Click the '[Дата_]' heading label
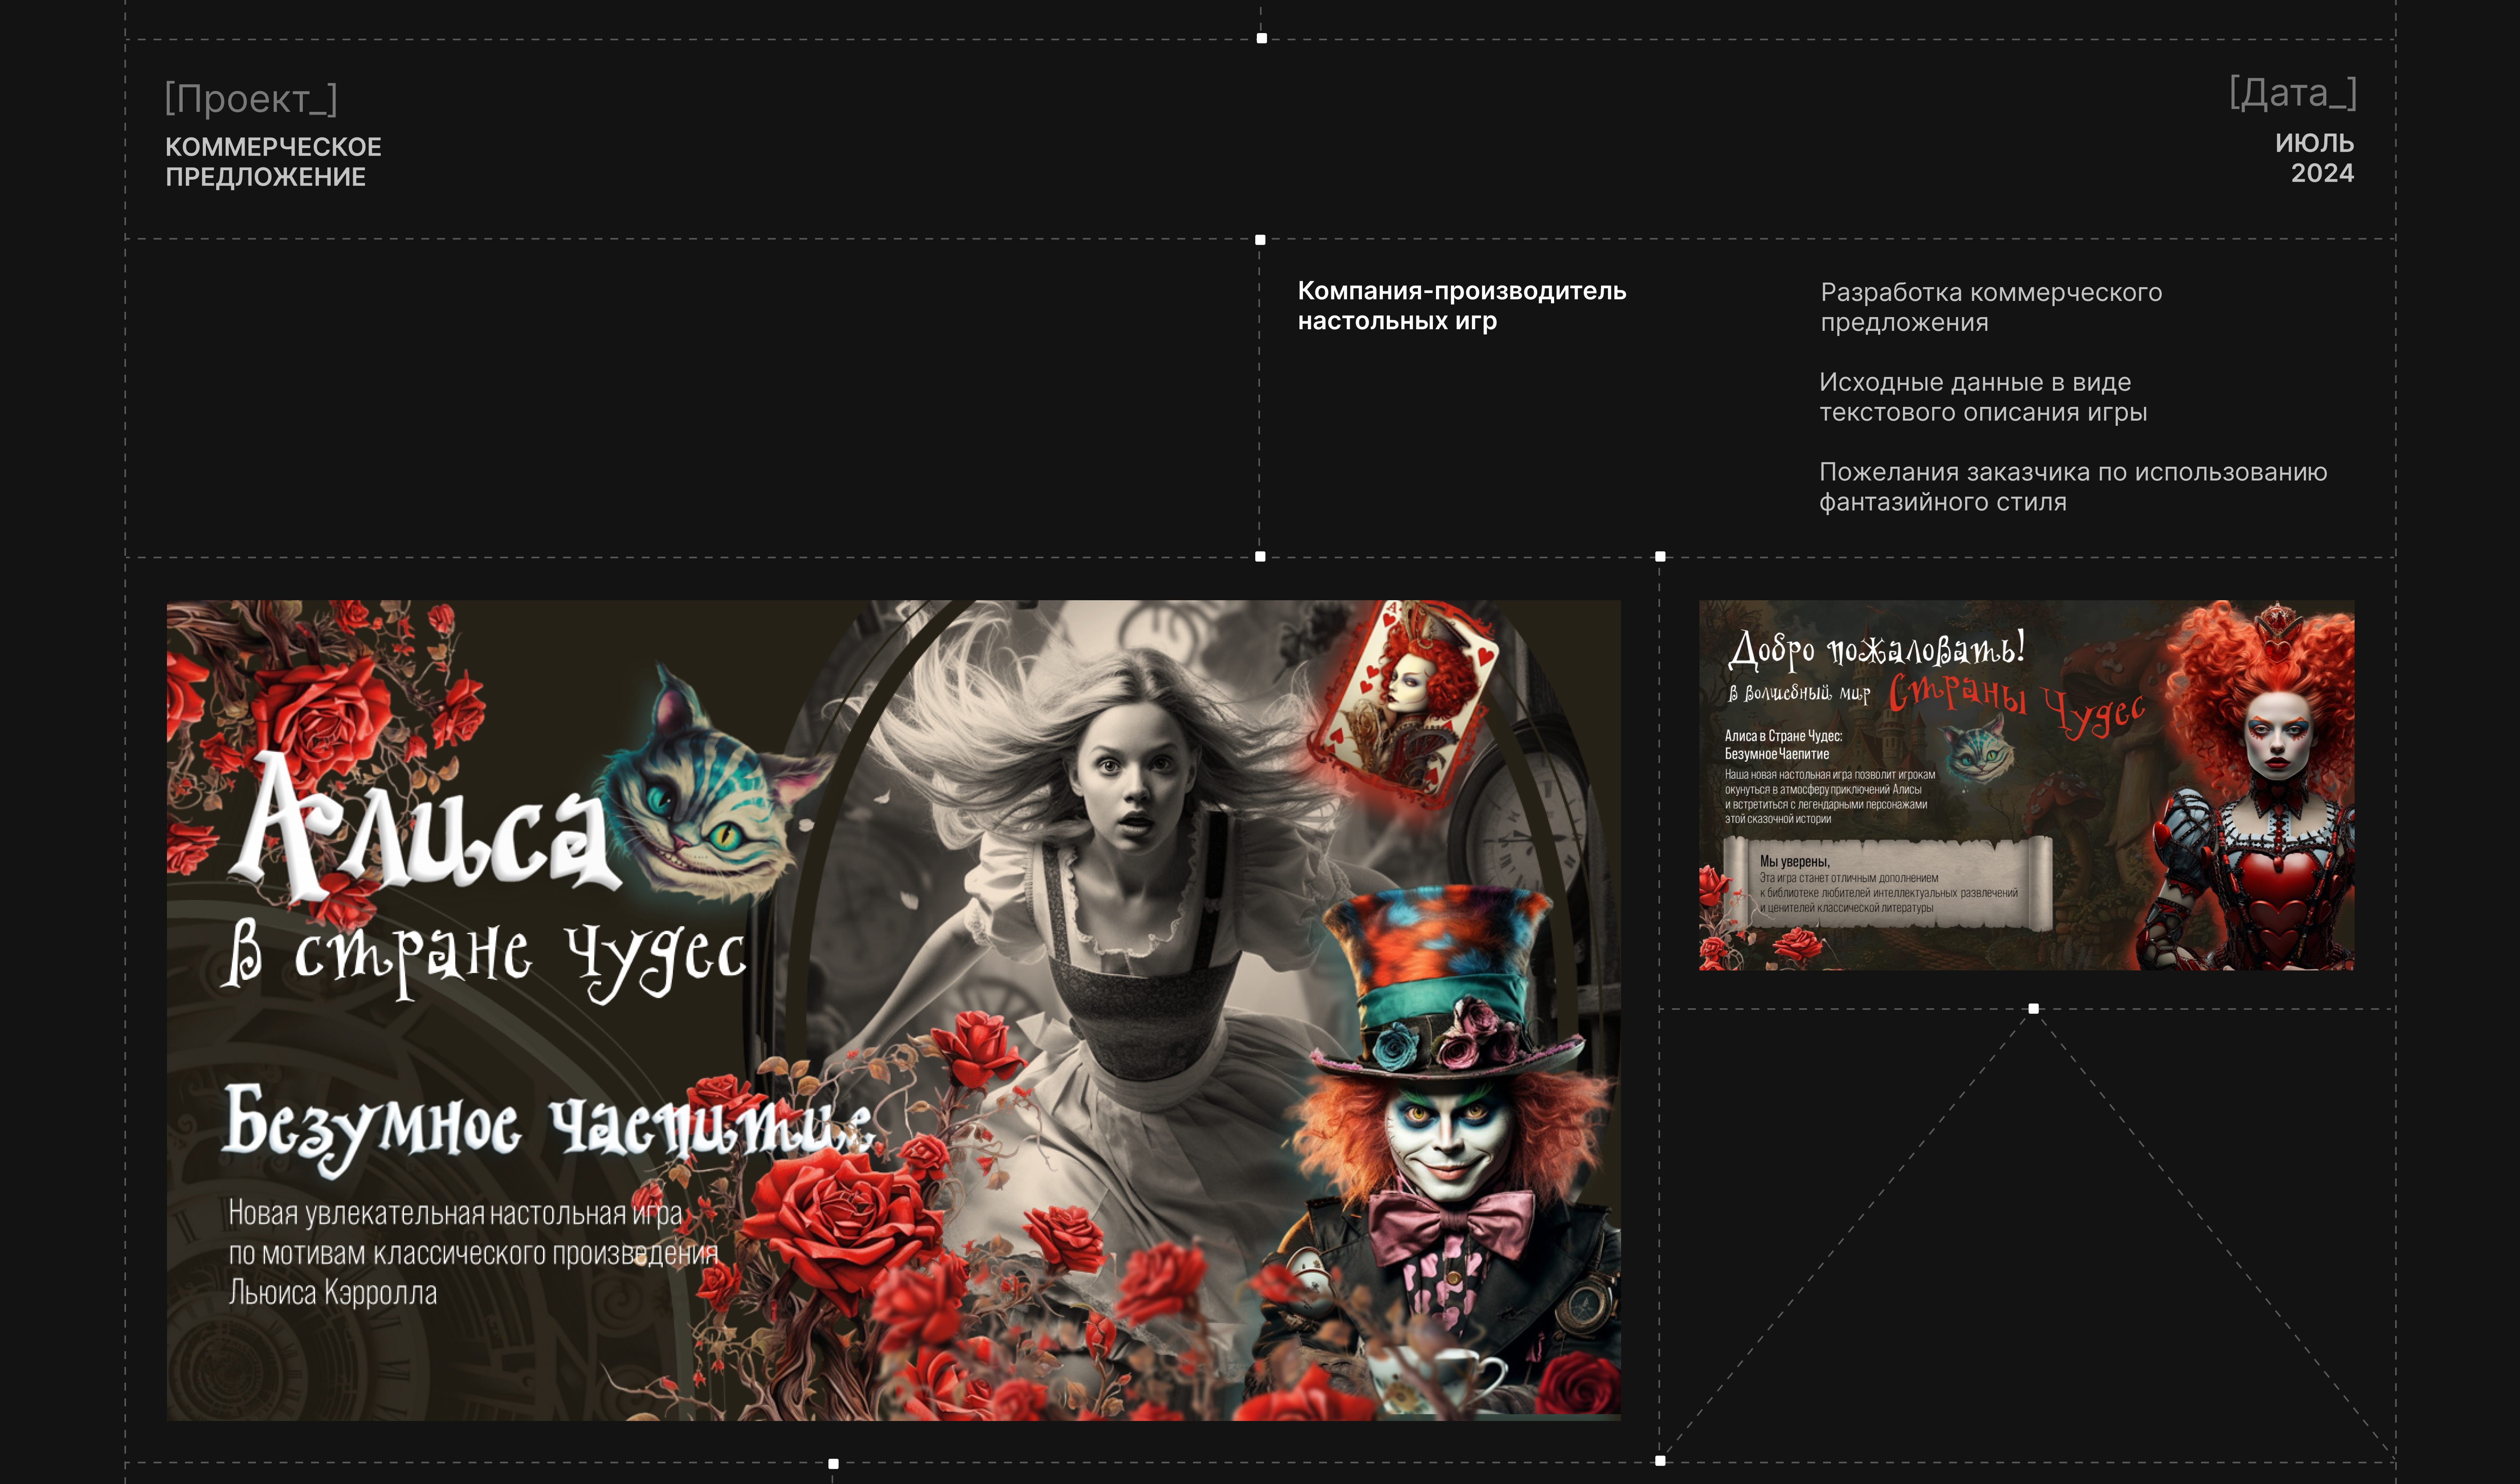Screen dimensions: 2520x1484 (x=2292, y=93)
